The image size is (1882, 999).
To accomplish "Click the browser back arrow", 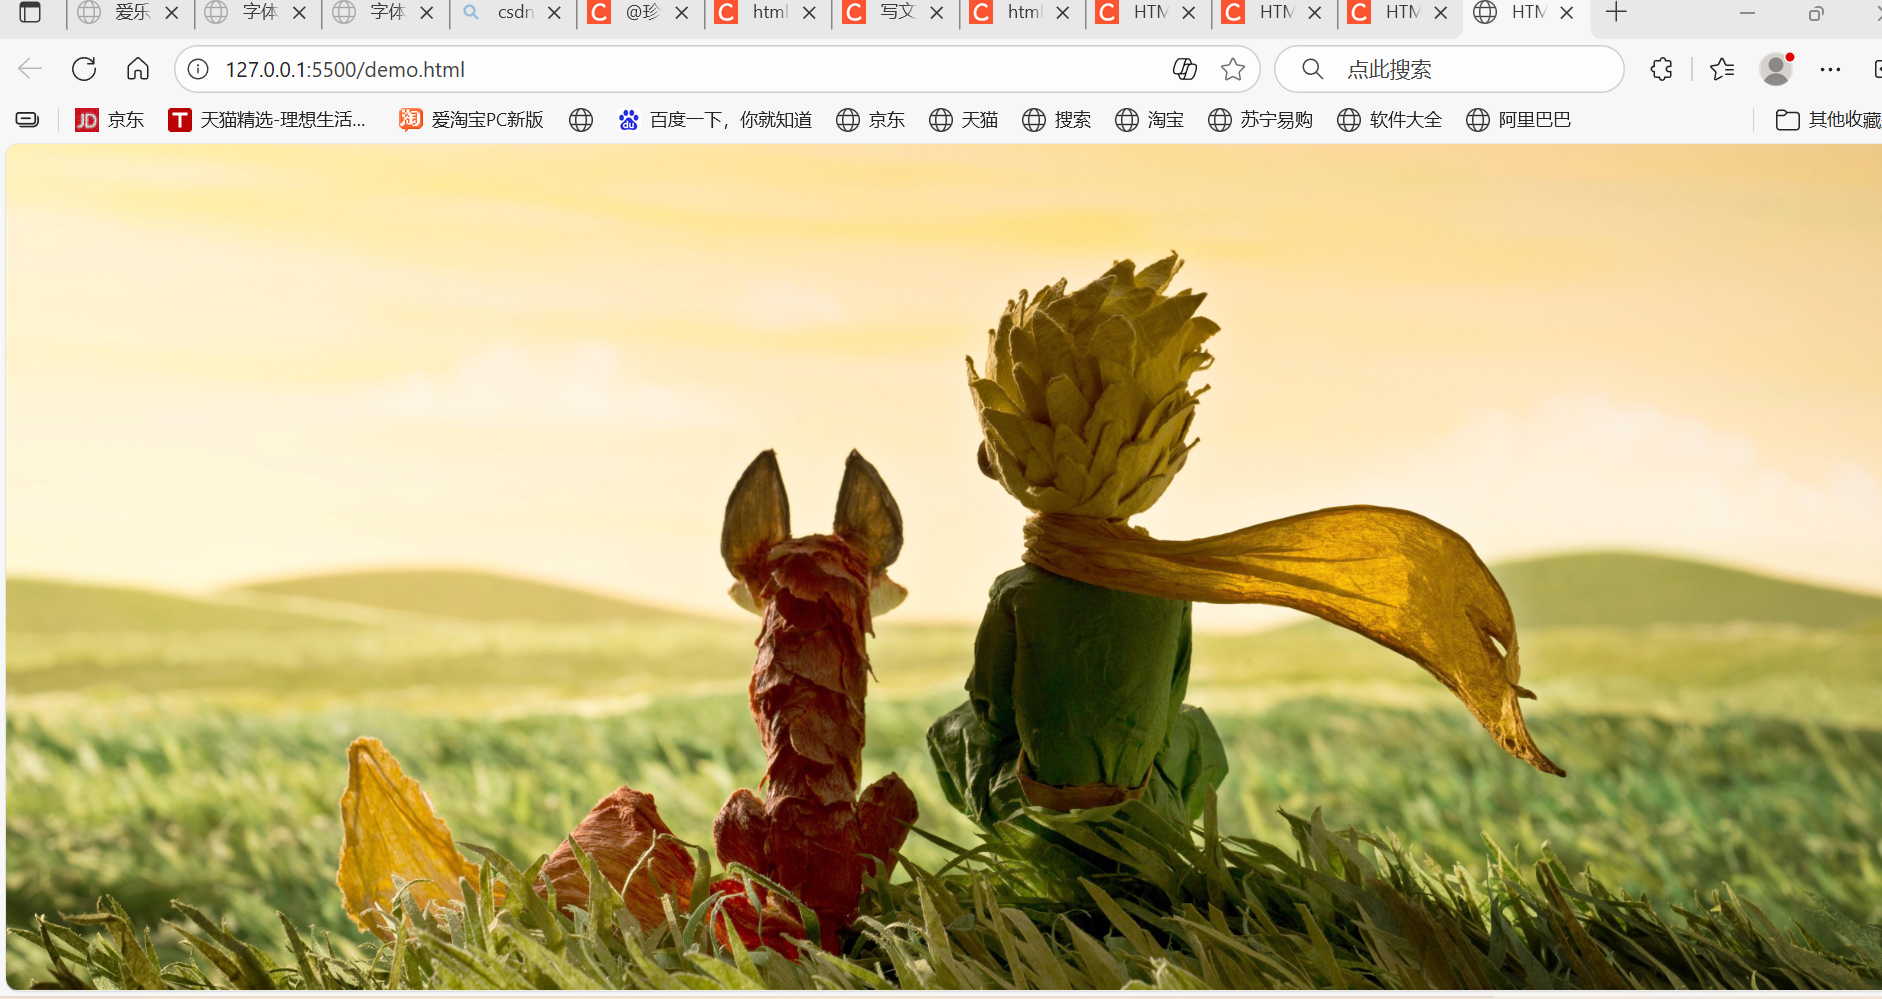I will 30,69.
